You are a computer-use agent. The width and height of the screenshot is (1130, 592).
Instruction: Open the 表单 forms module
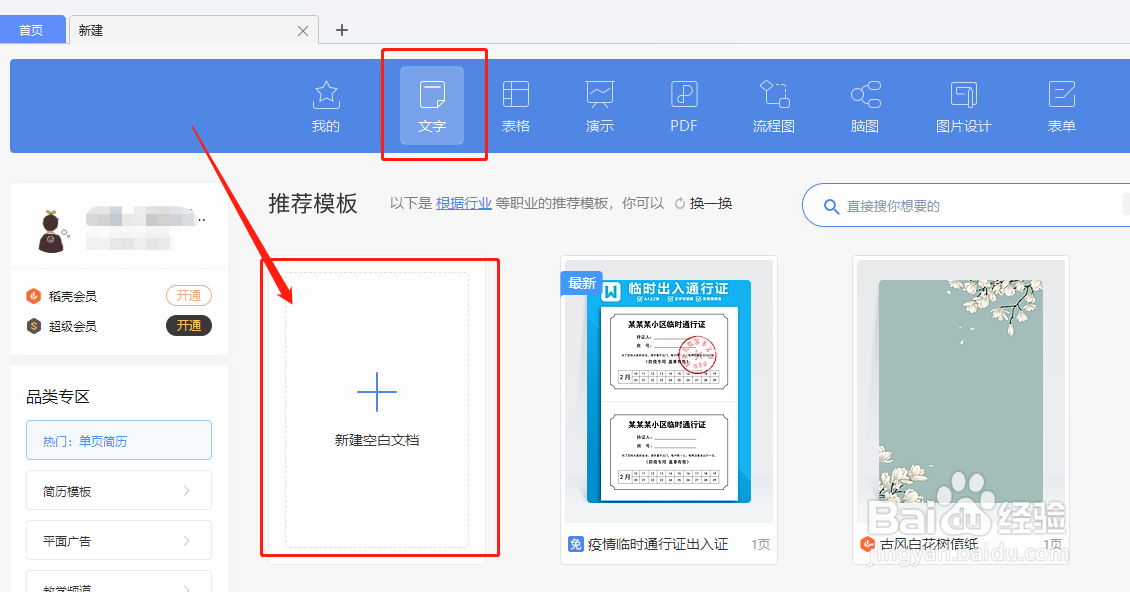1060,105
